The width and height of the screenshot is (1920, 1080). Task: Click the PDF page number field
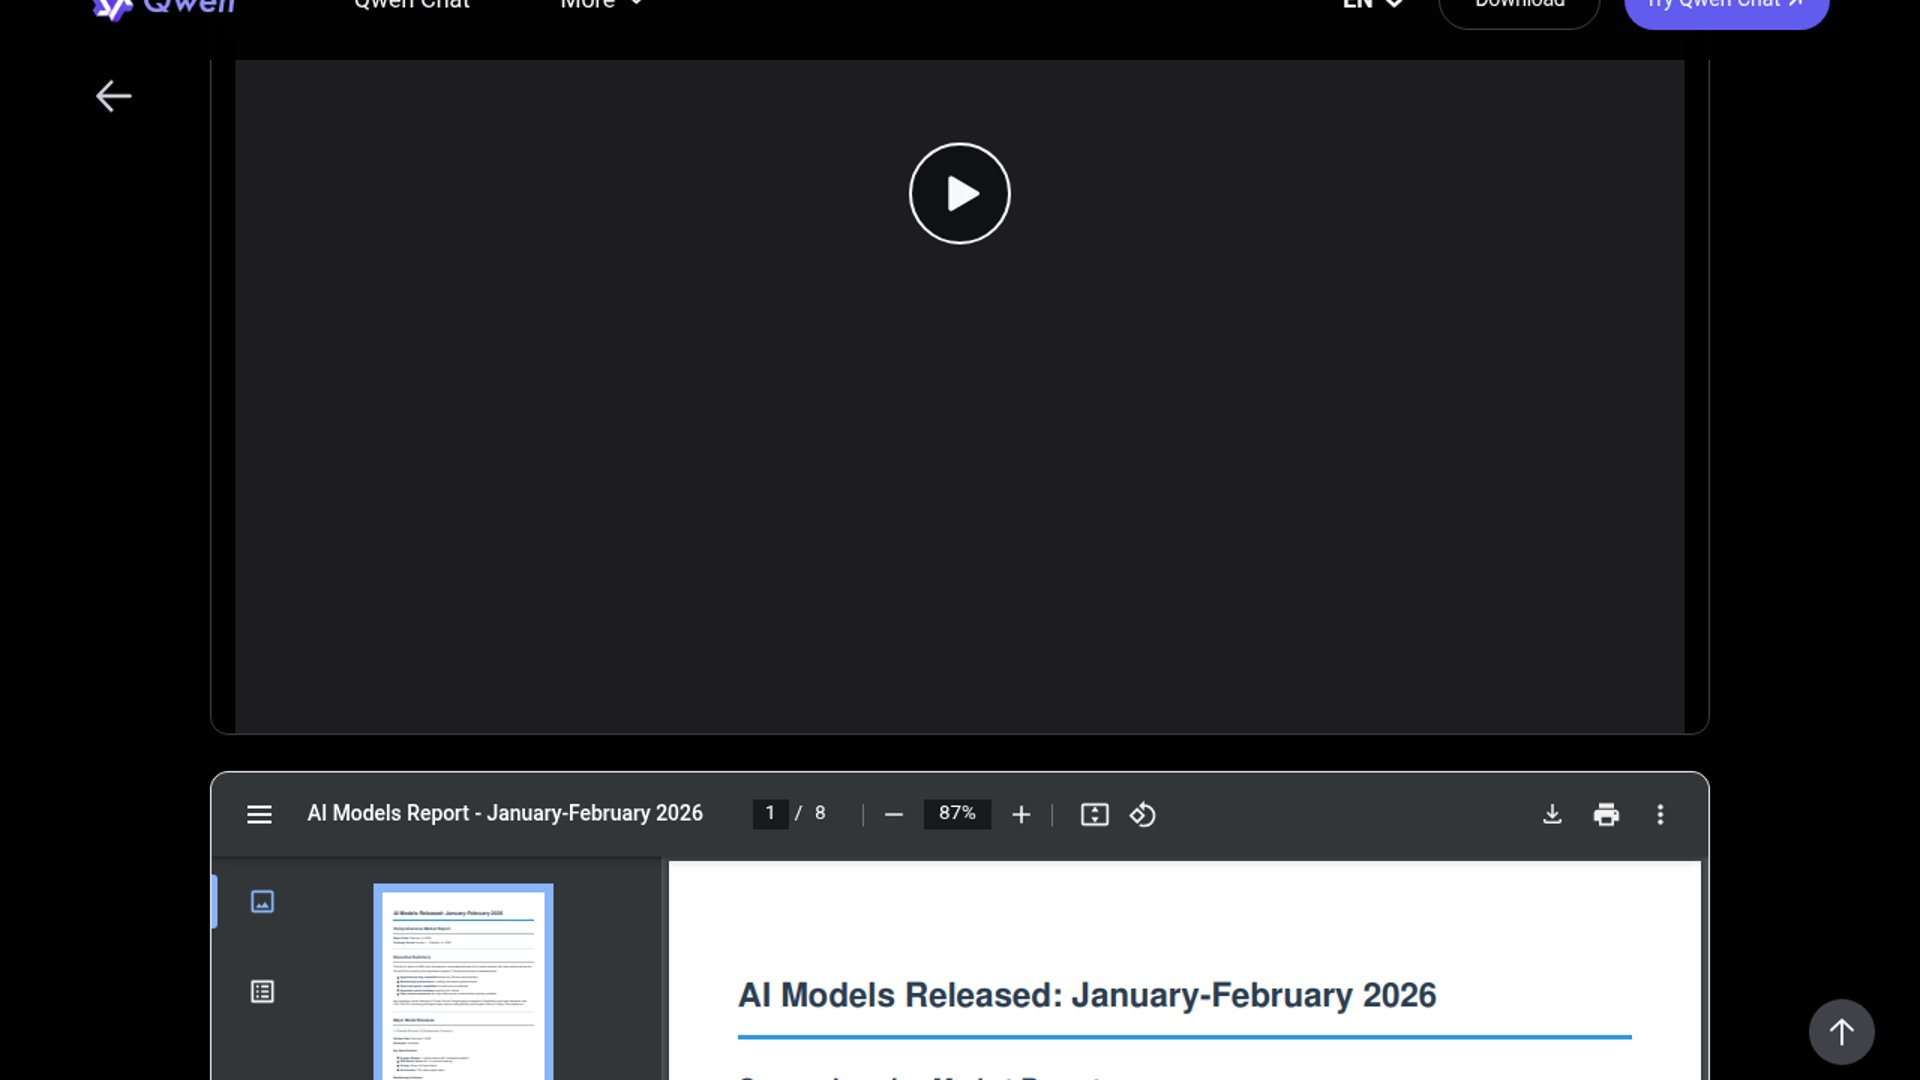770,814
